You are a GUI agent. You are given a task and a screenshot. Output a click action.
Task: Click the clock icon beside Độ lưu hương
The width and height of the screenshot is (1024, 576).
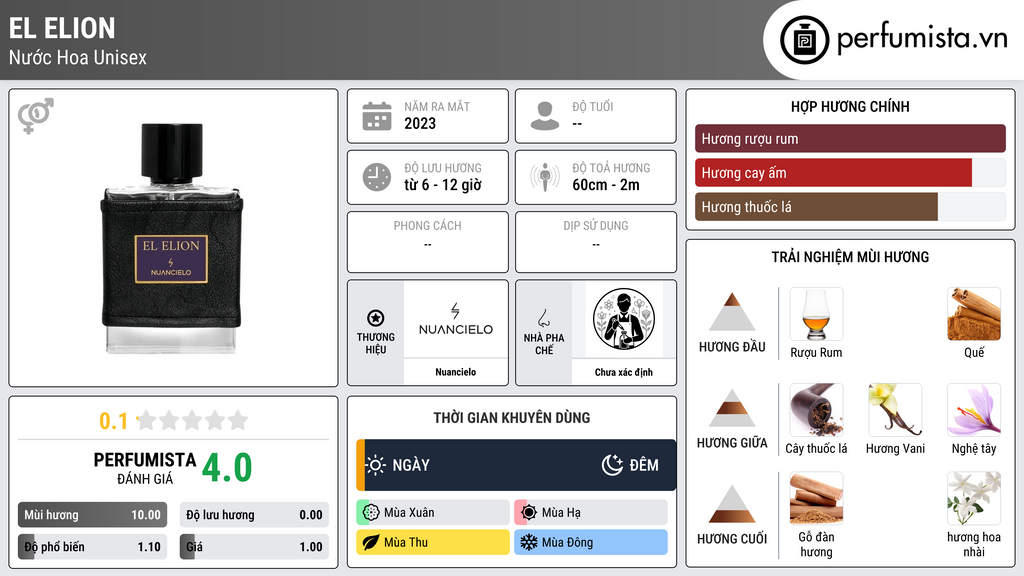[x=377, y=177]
